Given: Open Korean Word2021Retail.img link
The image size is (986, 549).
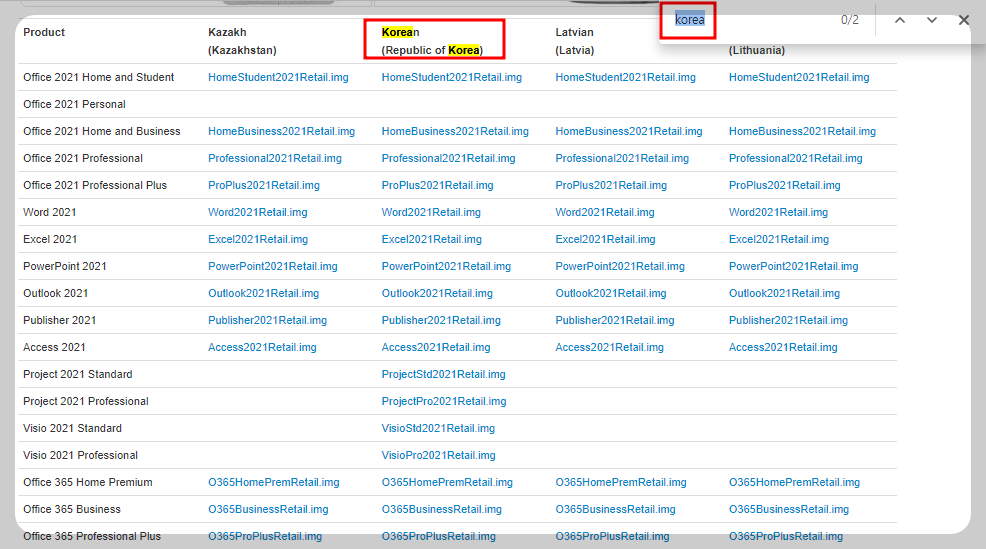Looking at the screenshot, I should [431, 213].
